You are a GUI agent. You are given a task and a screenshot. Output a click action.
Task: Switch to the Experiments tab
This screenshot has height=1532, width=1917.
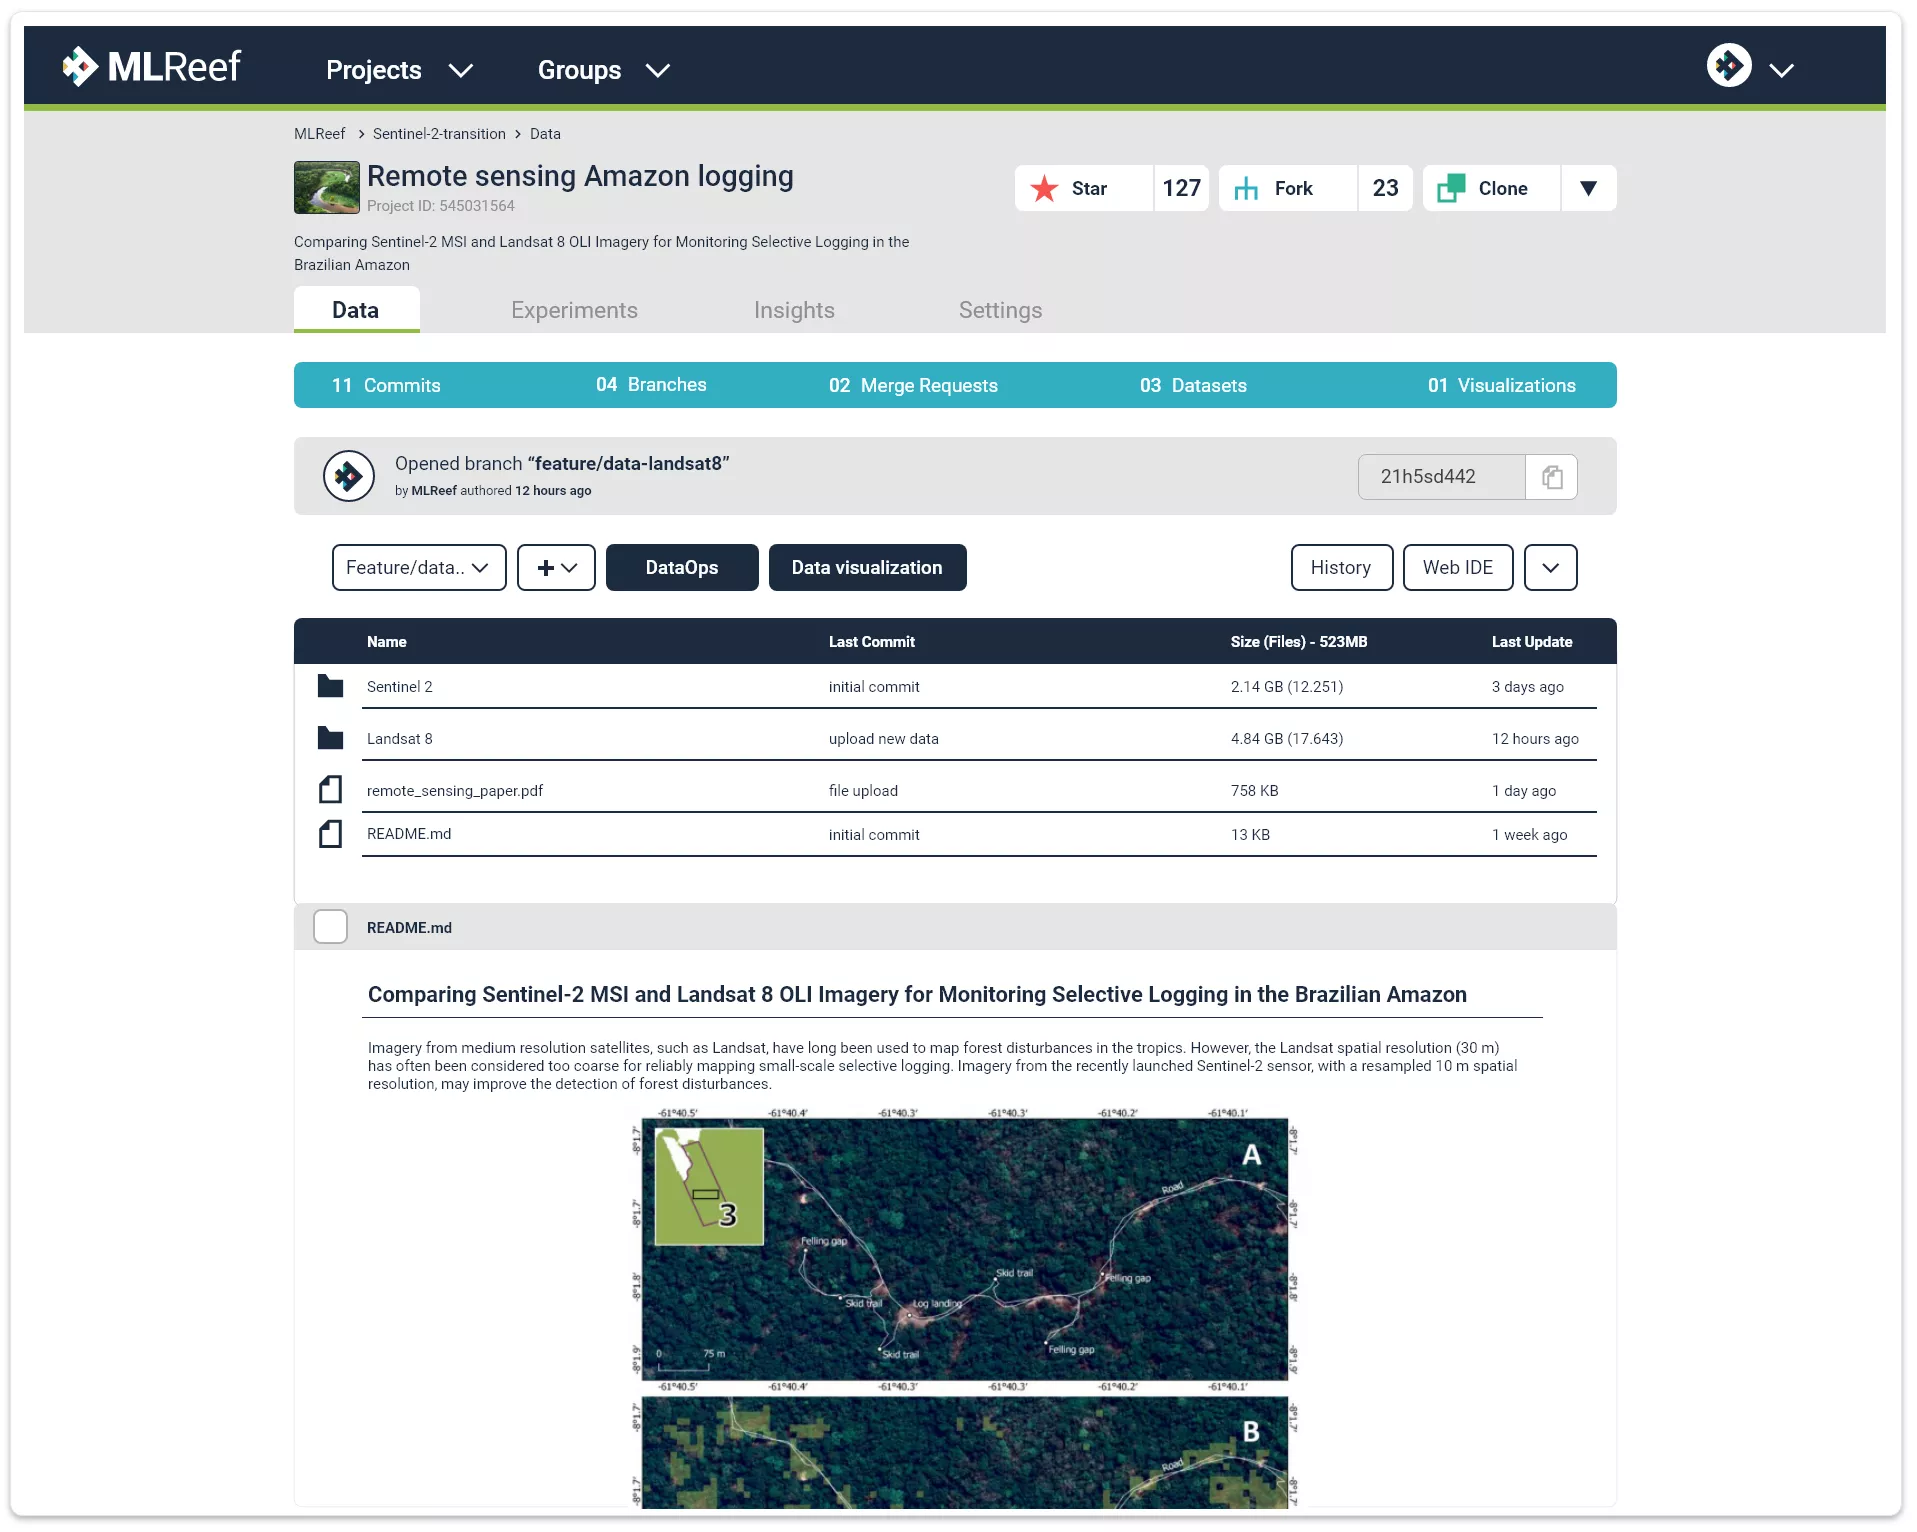[x=574, y=310]
